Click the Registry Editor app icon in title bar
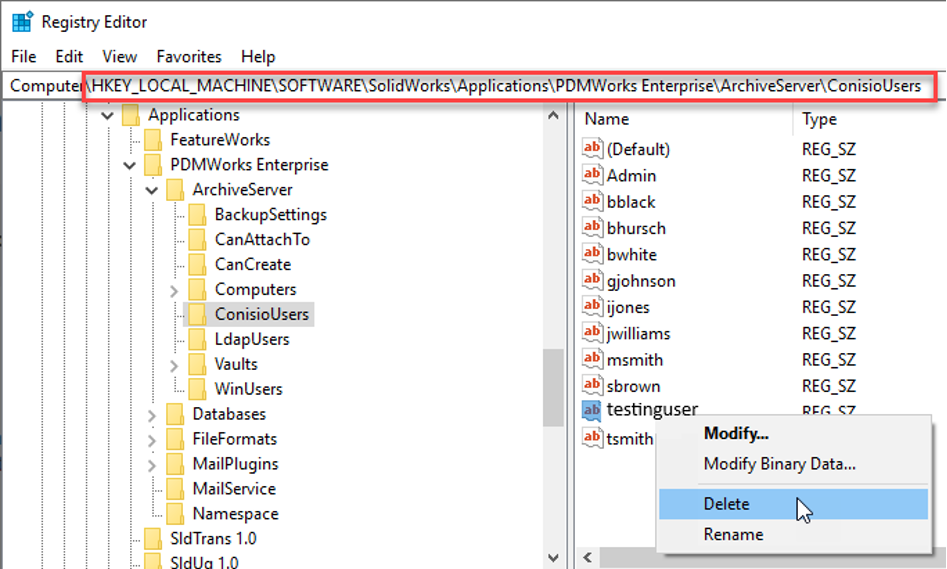 (x=20, y=22)
